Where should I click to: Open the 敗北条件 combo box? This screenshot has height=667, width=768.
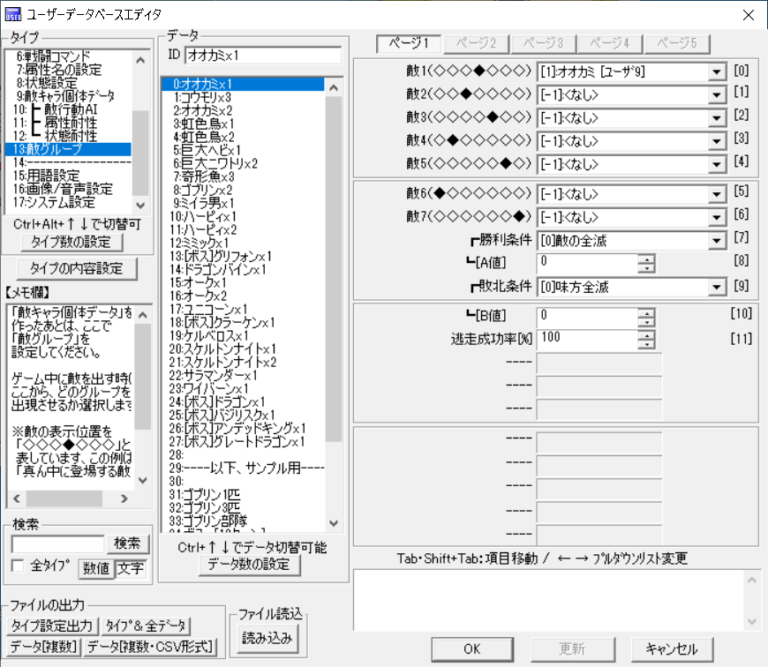[x=716, y=288]
